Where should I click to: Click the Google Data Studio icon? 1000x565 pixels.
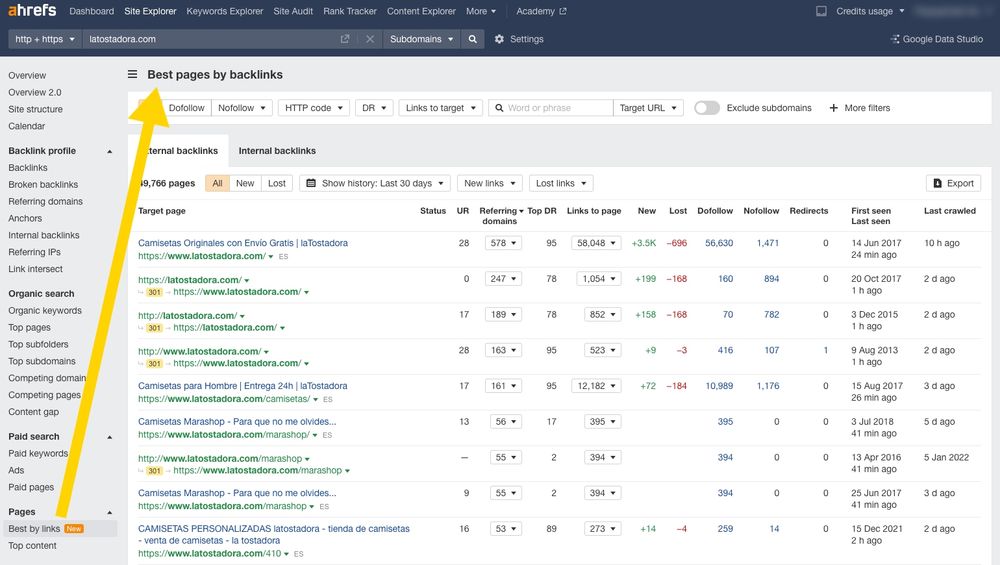(895, 39)
